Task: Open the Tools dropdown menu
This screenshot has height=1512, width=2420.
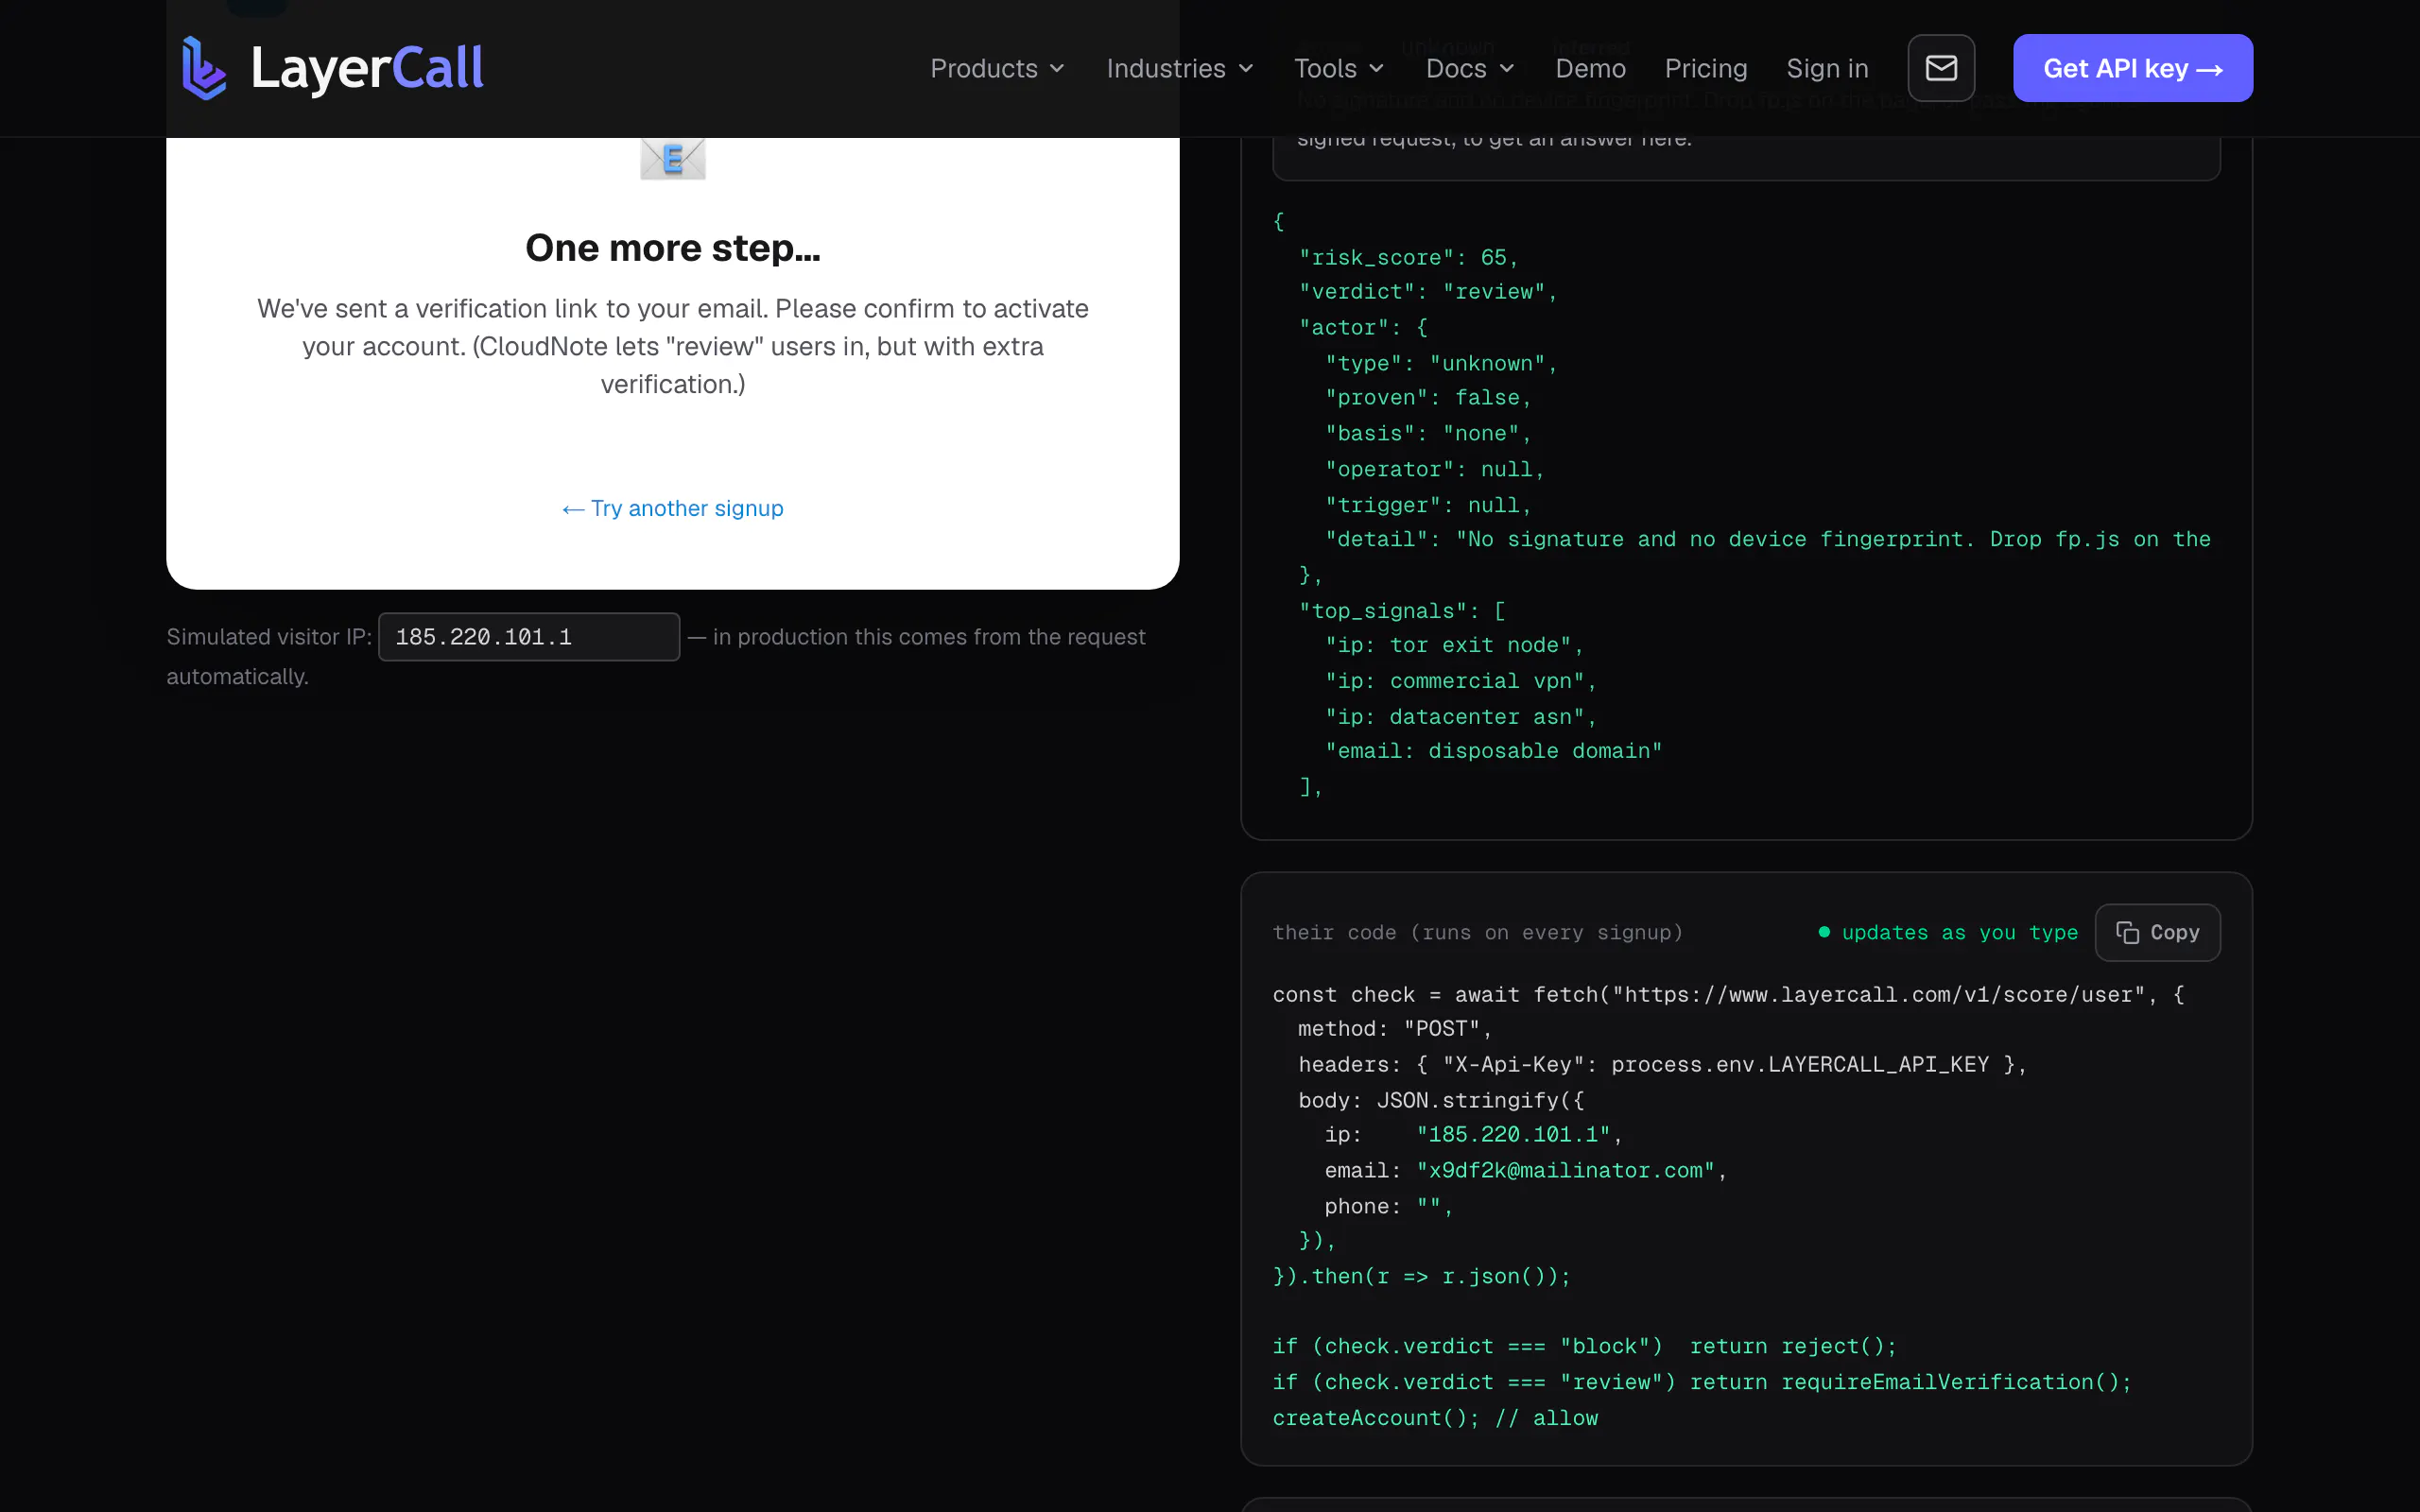Action: pyautogui.click(x=1339, y=68)
